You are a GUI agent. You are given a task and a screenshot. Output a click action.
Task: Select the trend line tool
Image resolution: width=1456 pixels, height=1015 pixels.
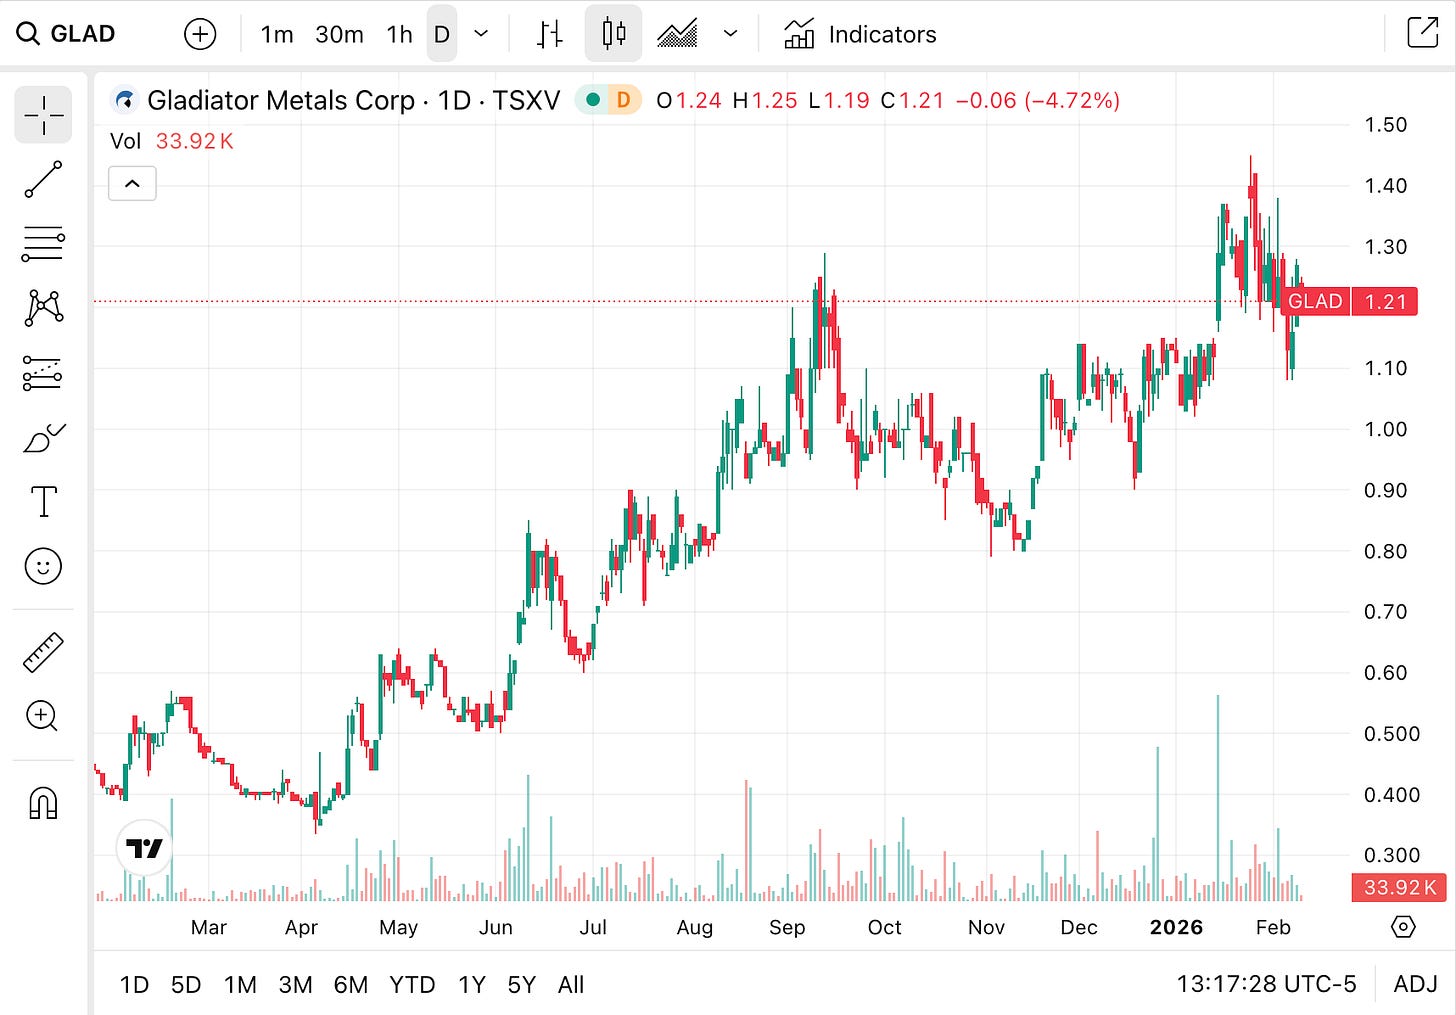[x=43, y=180]
